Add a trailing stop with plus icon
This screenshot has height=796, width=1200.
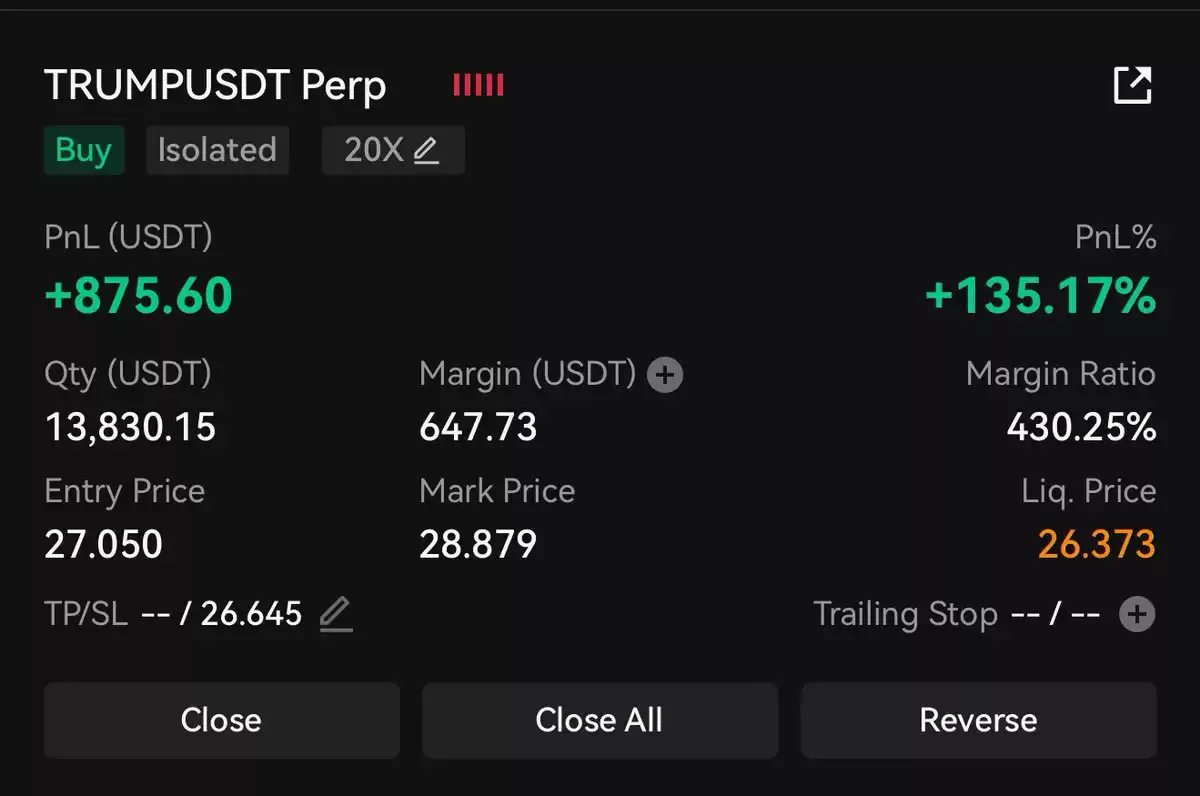point(1137,614)
